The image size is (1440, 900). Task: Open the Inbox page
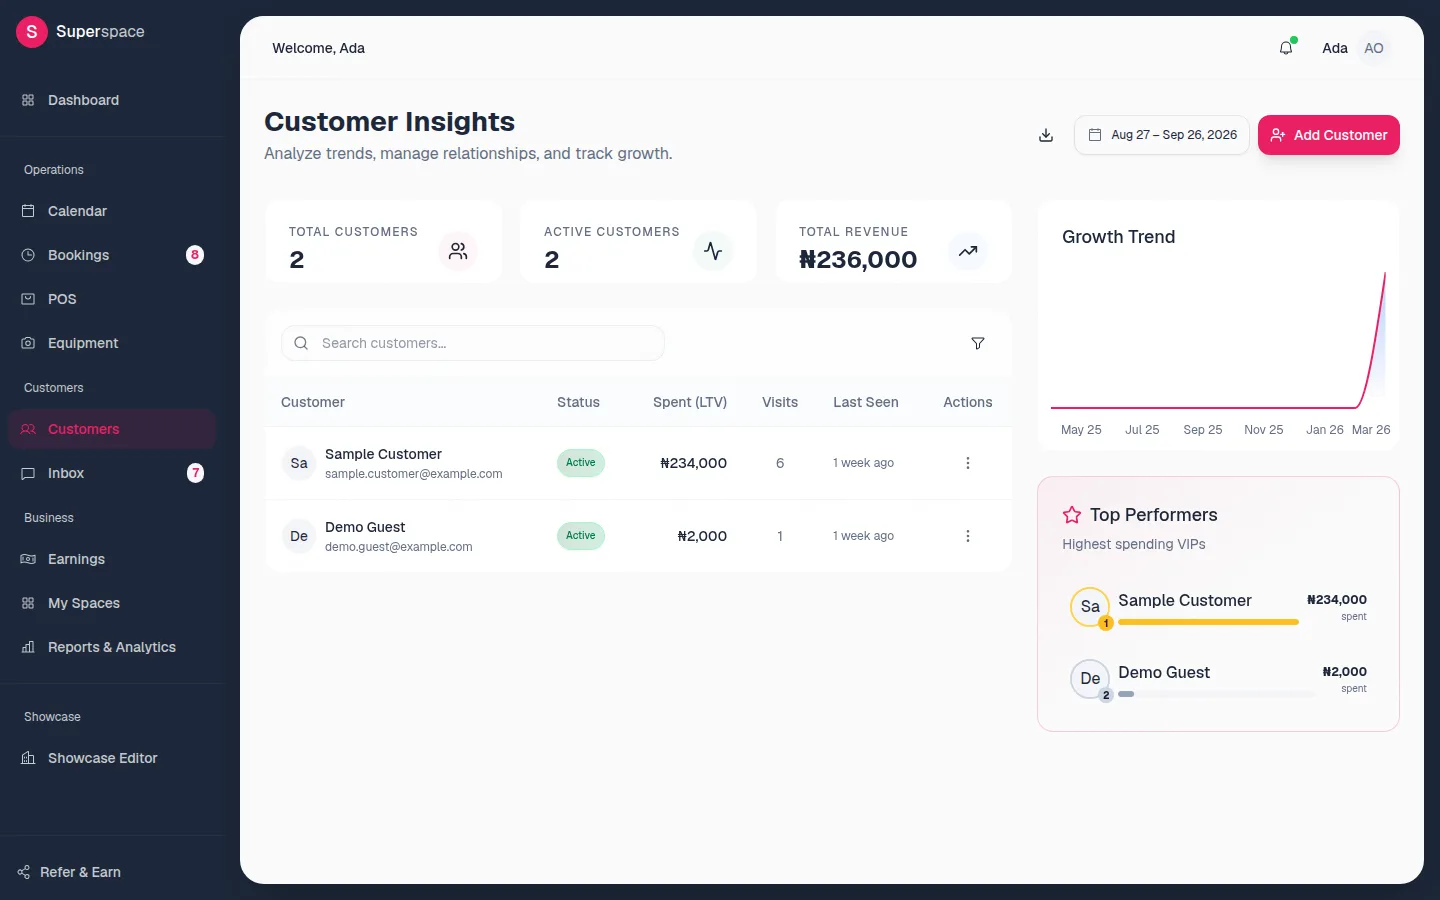coord(112,473)
